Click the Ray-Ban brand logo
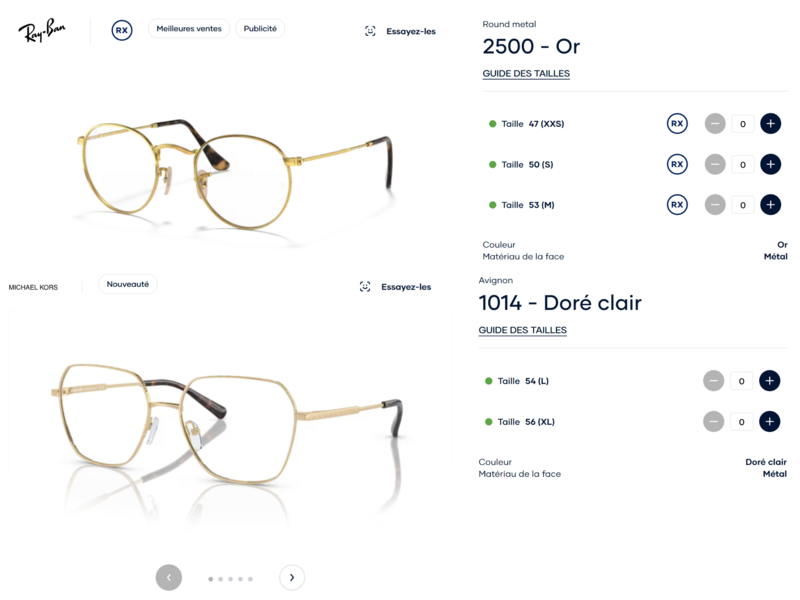The width and height of the screenshot is (800, 600). click(x=42, y=30)
